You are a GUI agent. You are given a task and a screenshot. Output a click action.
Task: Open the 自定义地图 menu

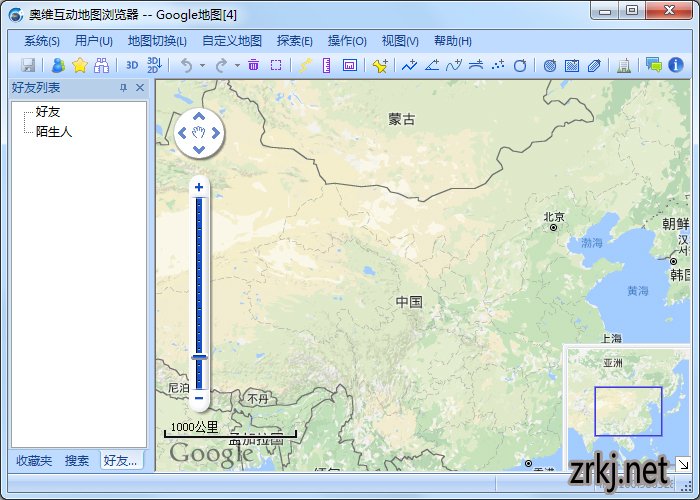pos(232,41)
